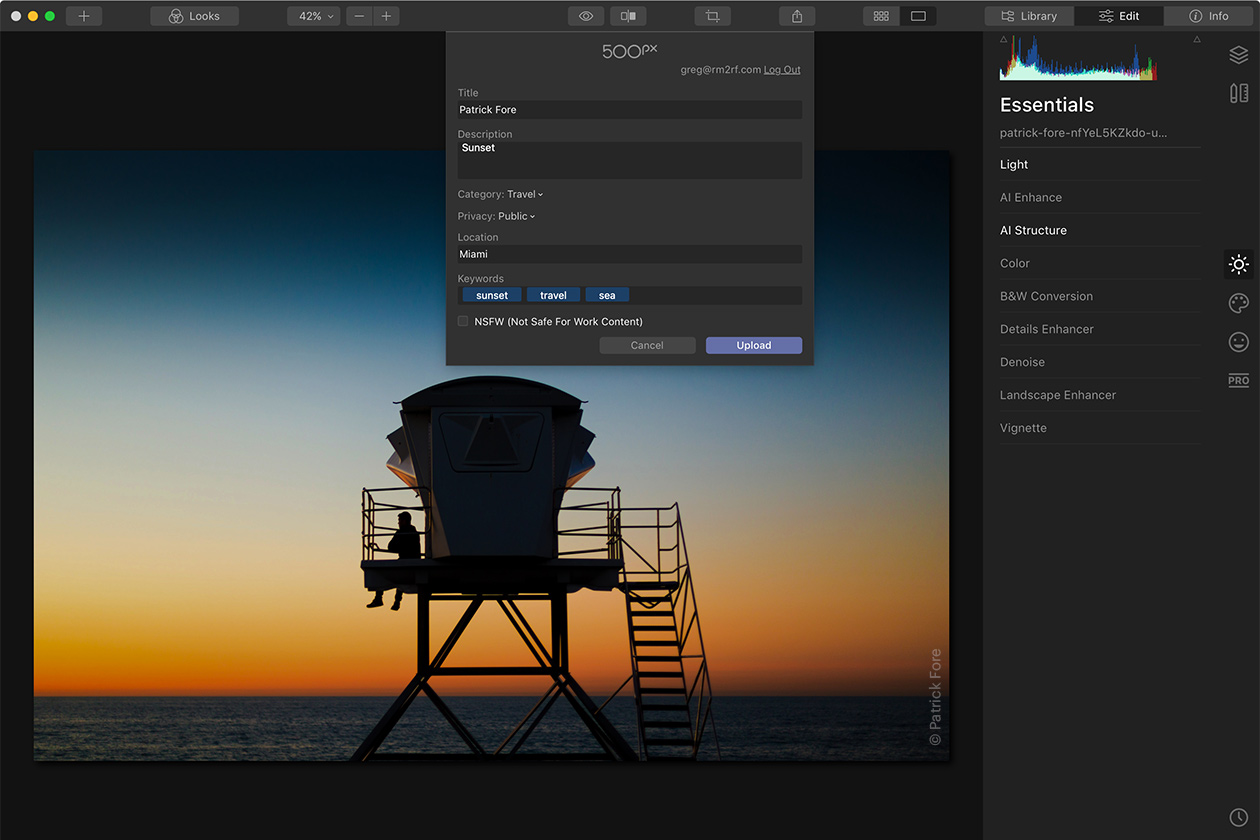Toggle the before/after compare view
The image size is (1260, 840).
point(628,16)
